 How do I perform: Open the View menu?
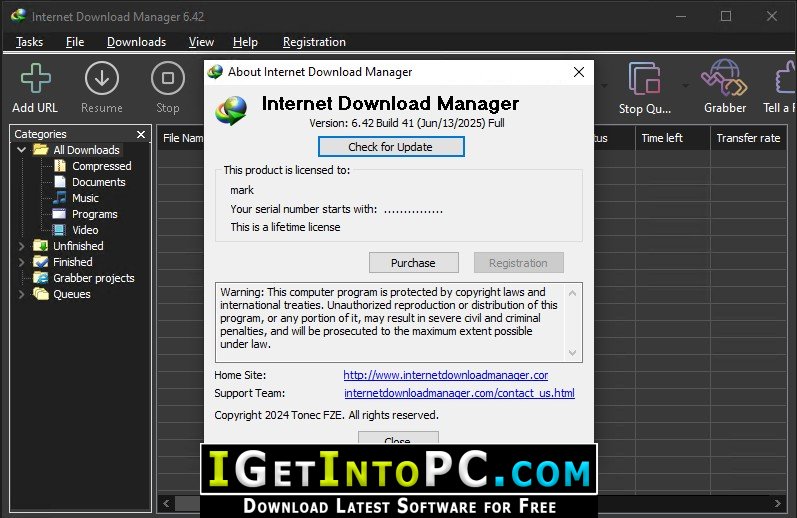tap(201, 42)
